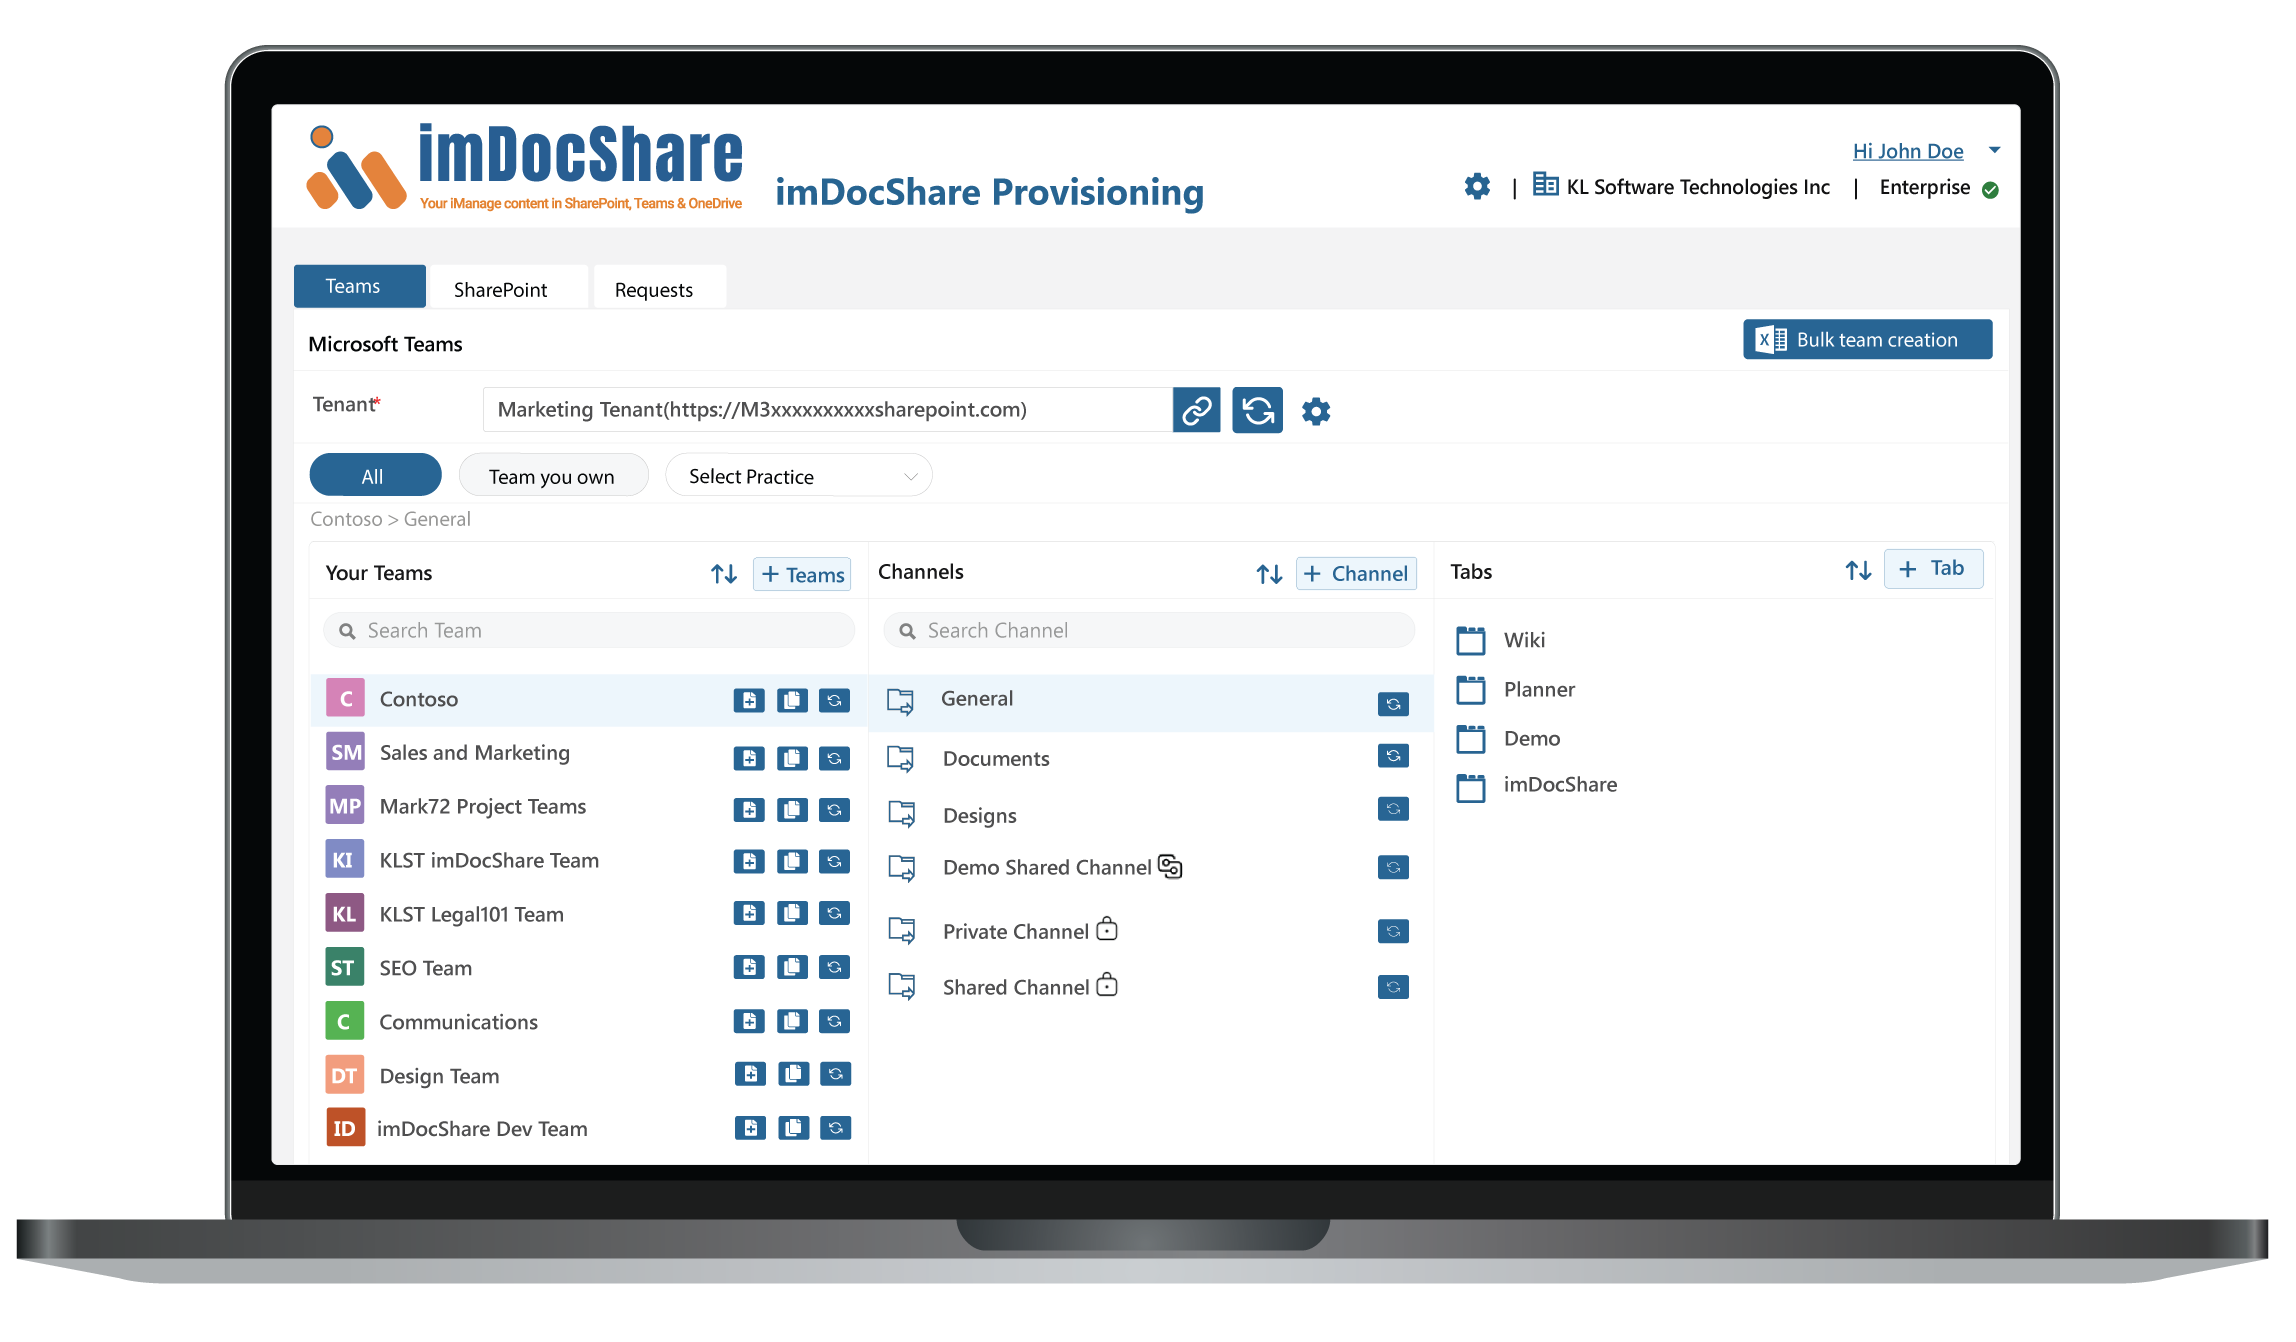Image resolution: width=2296 pixels, height=1342 pixels.
Task: Open the header settings gear icon
Action: coord(1477,186)
